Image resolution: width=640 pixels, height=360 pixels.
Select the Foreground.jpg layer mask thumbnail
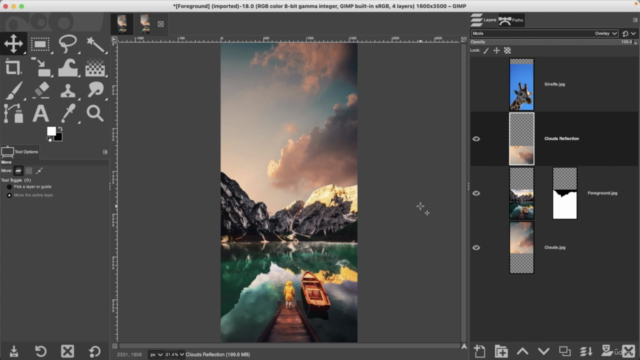tap(565, 193)
